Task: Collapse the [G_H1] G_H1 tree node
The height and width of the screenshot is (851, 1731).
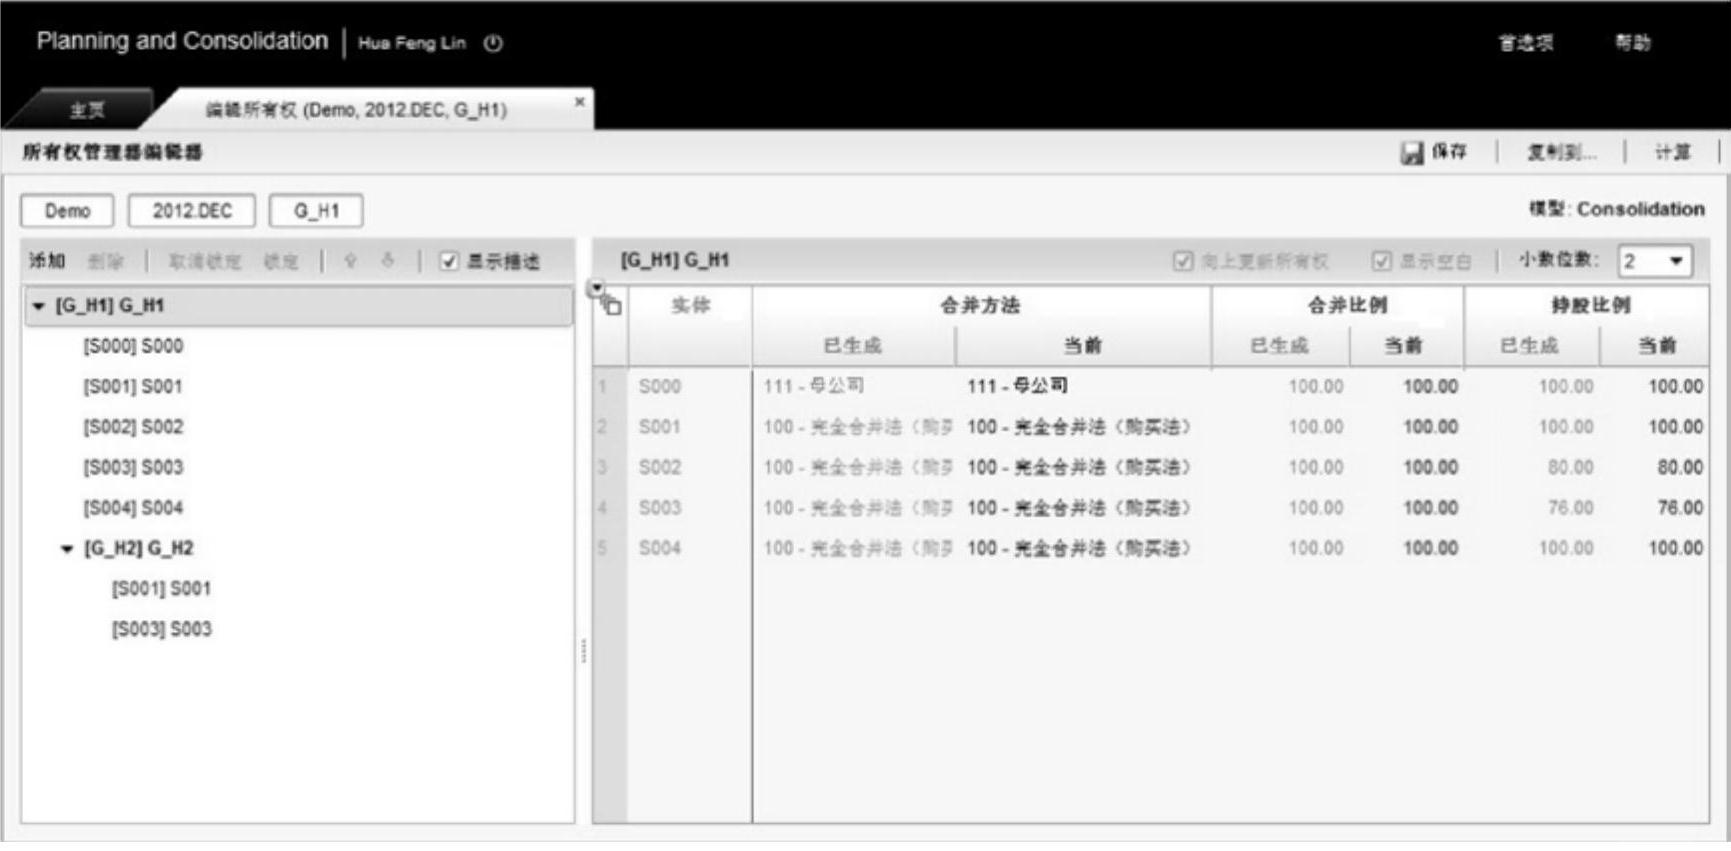Action: 38,306
